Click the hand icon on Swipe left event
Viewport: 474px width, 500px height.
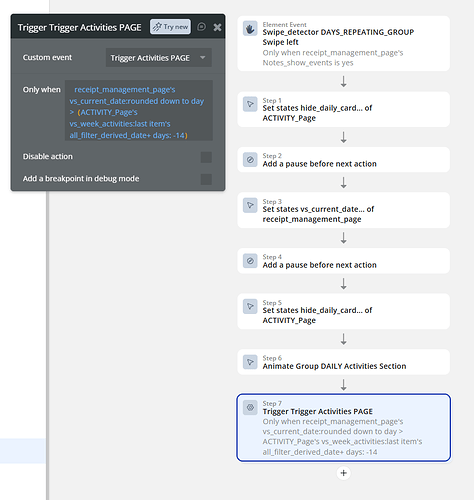point(250,29)
